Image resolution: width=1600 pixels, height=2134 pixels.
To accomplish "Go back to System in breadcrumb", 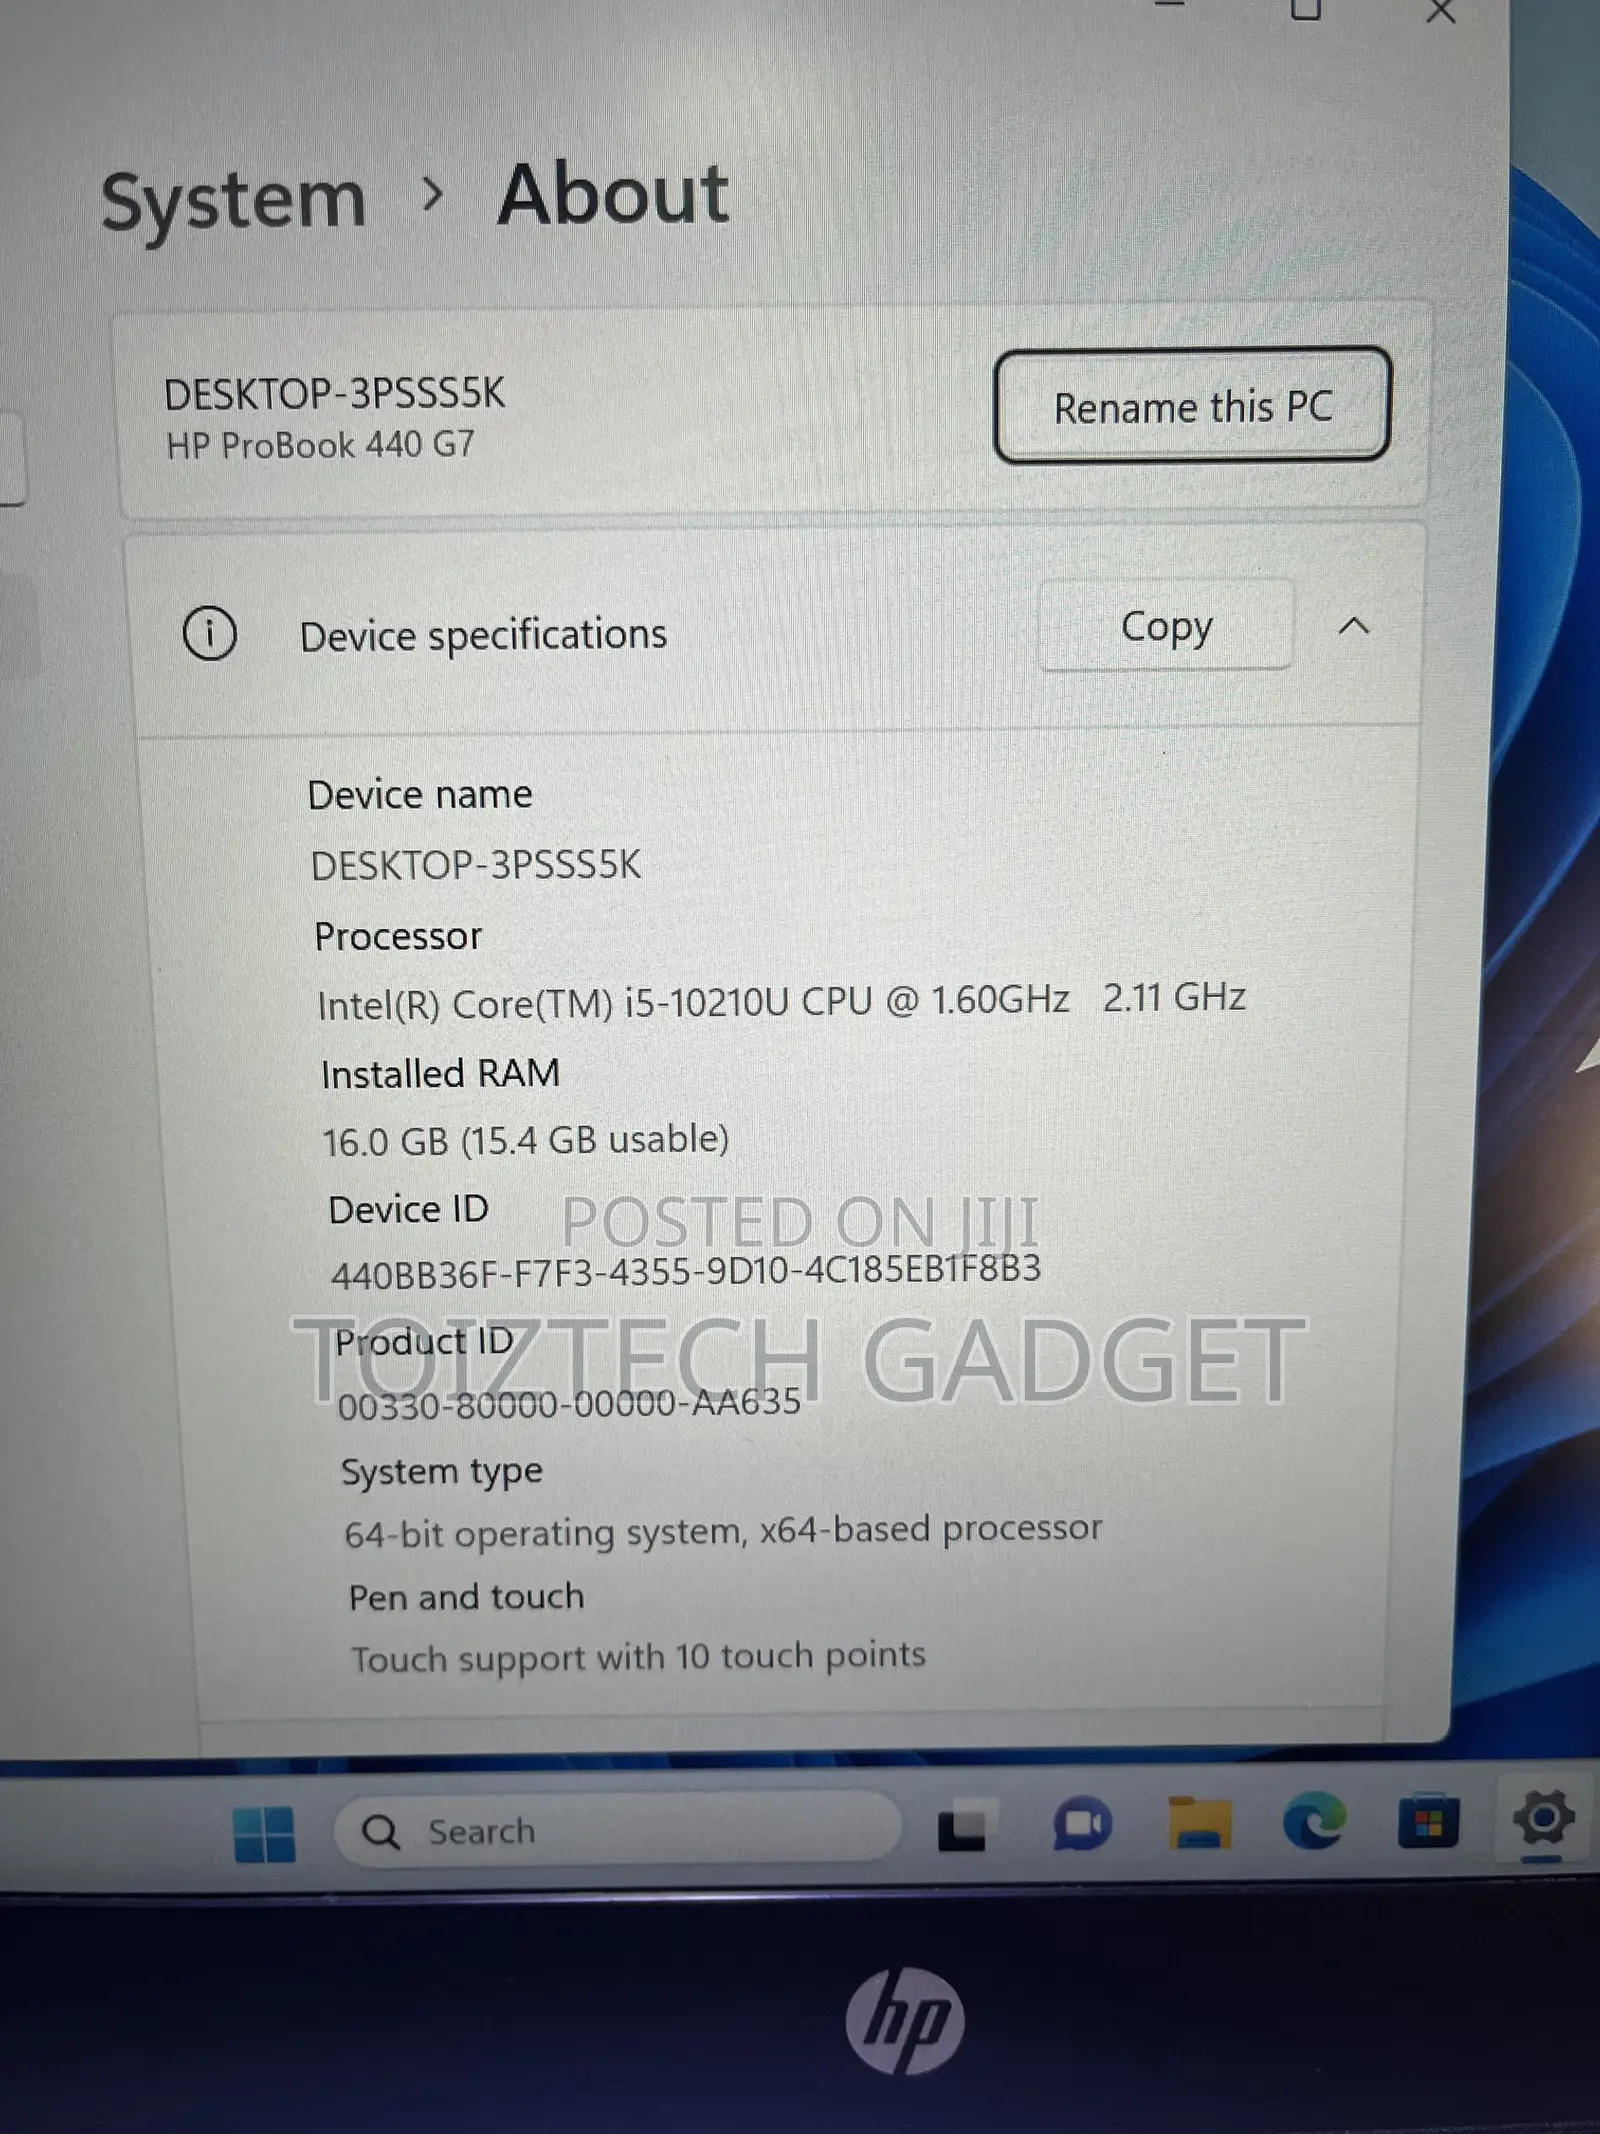I will (234, 203).
